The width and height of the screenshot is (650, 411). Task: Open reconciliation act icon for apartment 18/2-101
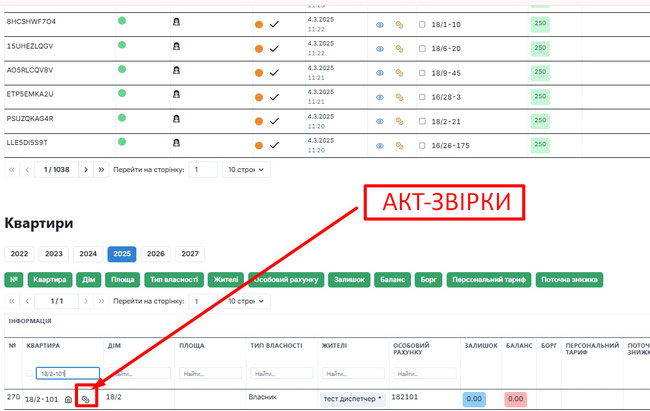click(86, 399)
